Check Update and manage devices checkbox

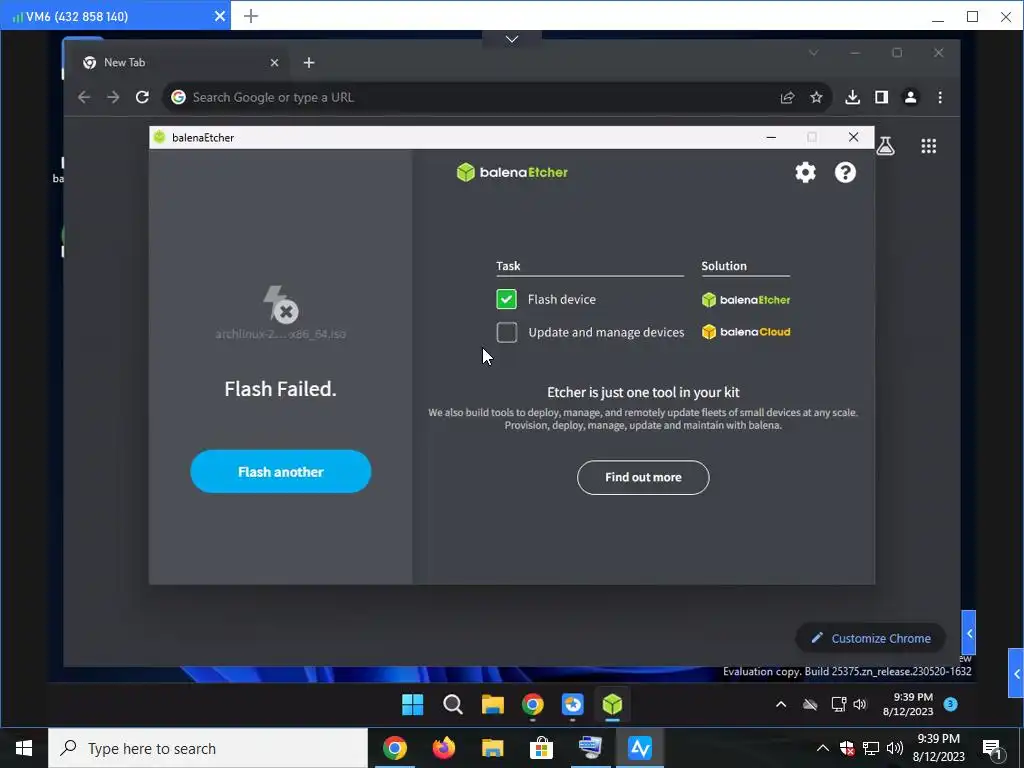pyautogui.click(x=507, y=332)
